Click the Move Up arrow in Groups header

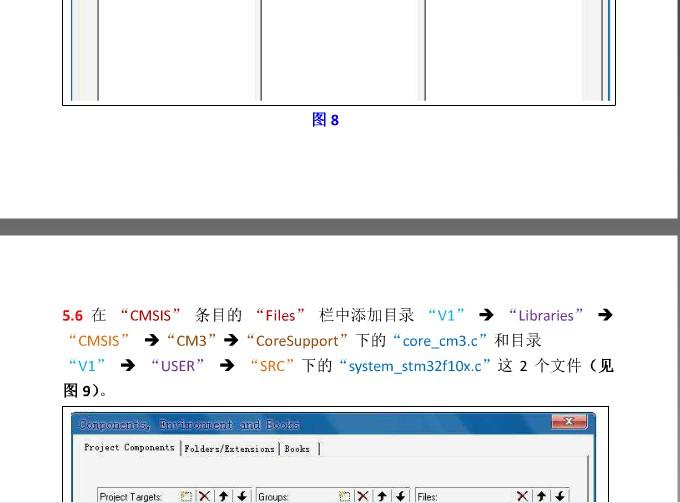382,496
